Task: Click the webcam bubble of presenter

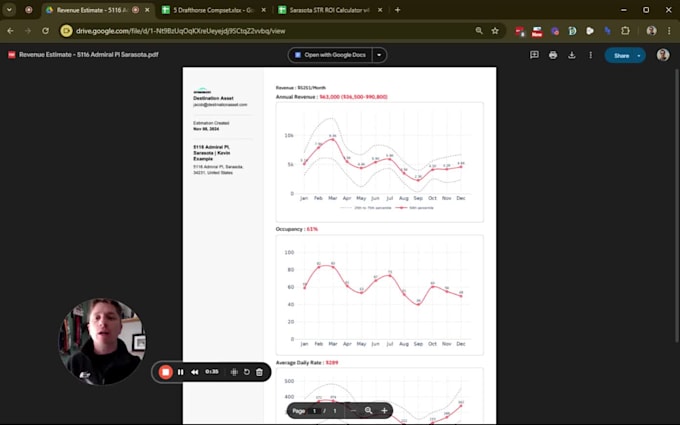Action: (x=102, y=341)
